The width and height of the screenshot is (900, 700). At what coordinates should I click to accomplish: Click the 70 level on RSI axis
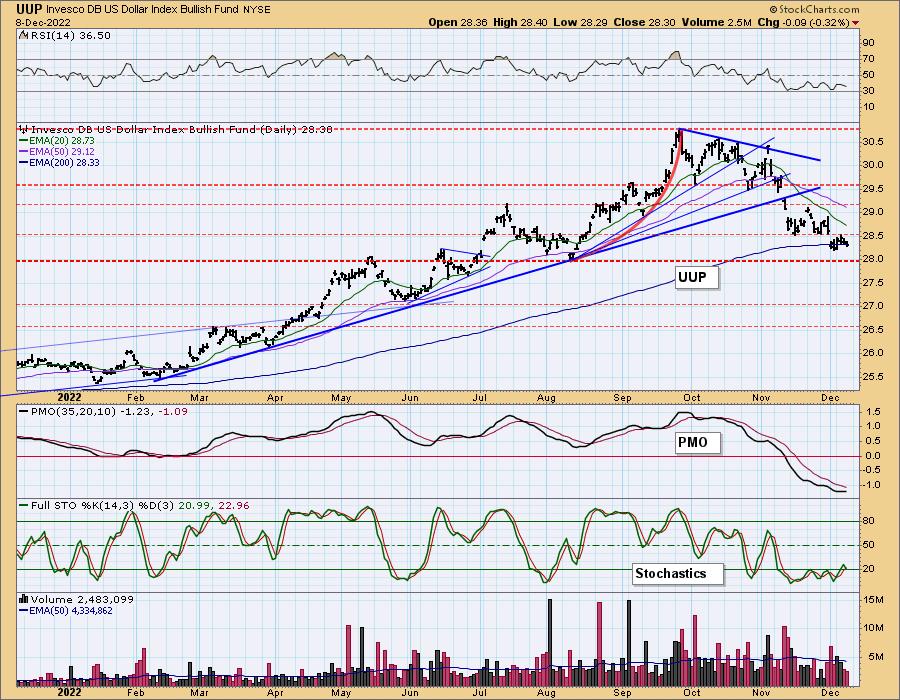(867, 59)
